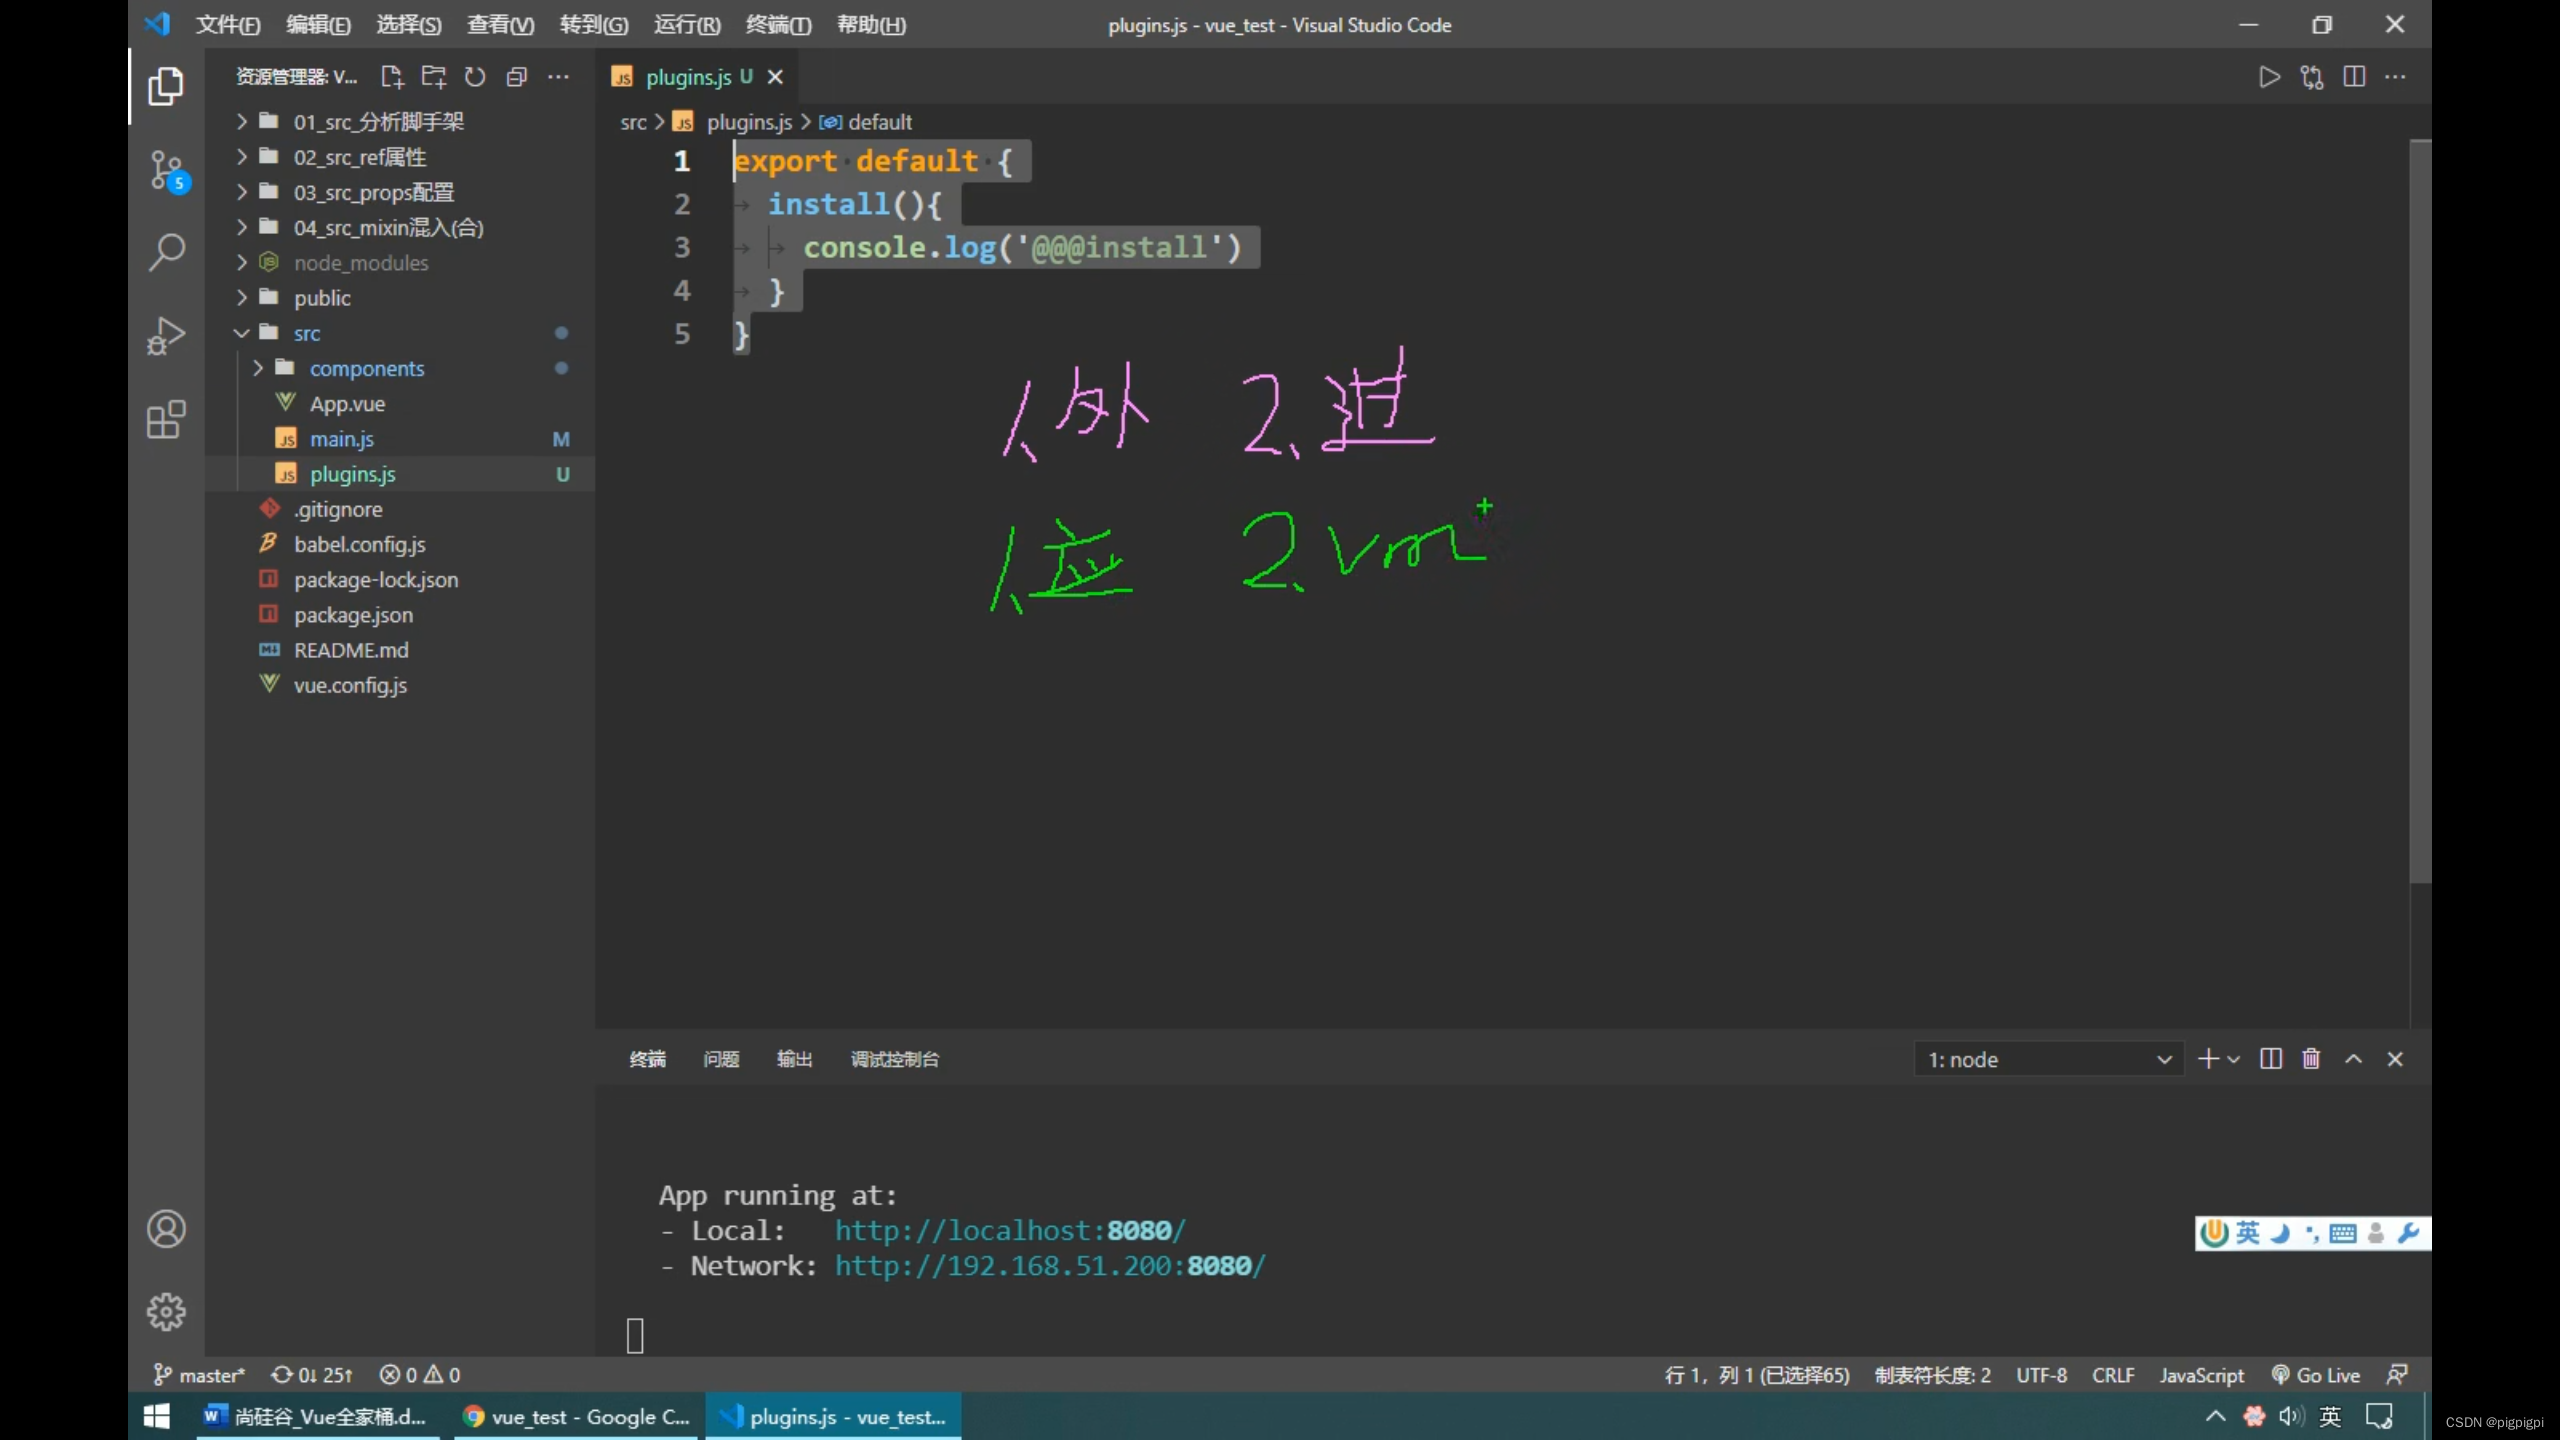
Task: Change CRLF end of line setting
Action: pos(2113,1375)
